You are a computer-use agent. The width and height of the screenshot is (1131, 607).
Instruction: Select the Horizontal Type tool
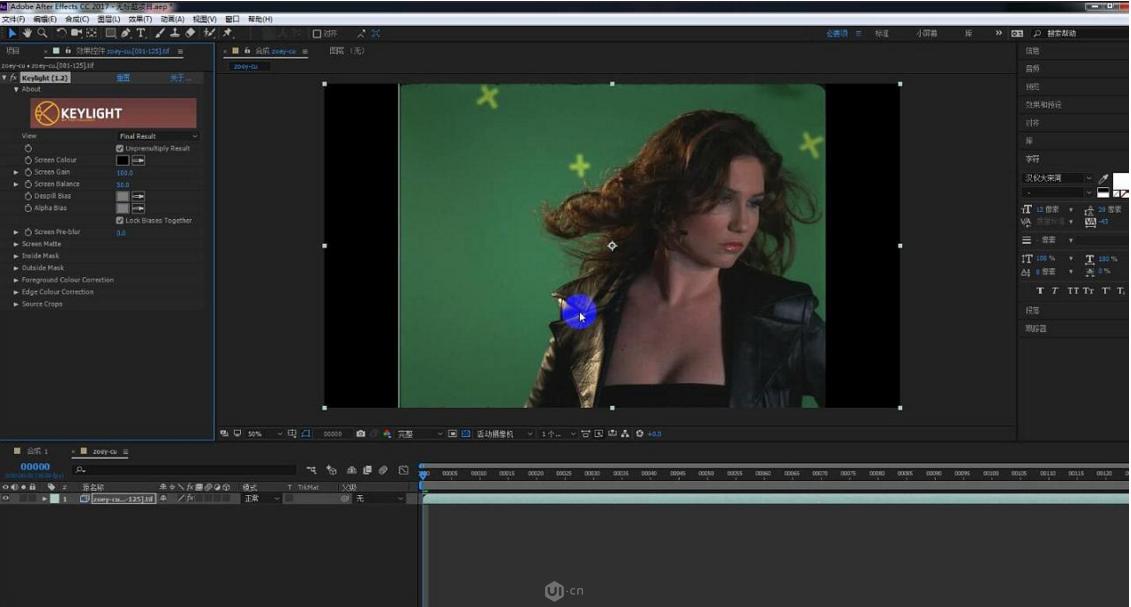(141, 33)
